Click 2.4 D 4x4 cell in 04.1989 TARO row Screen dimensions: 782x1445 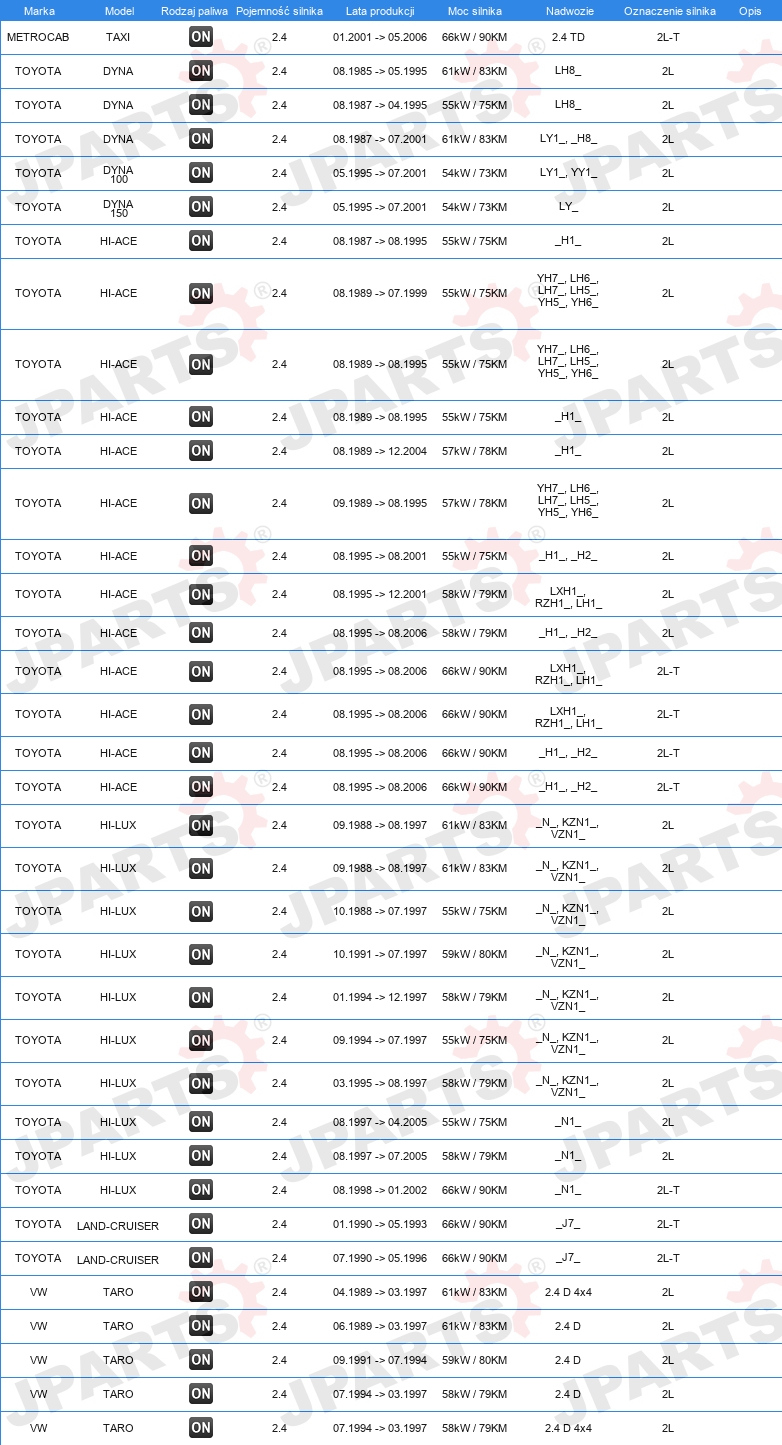[x=568, y=1292]
